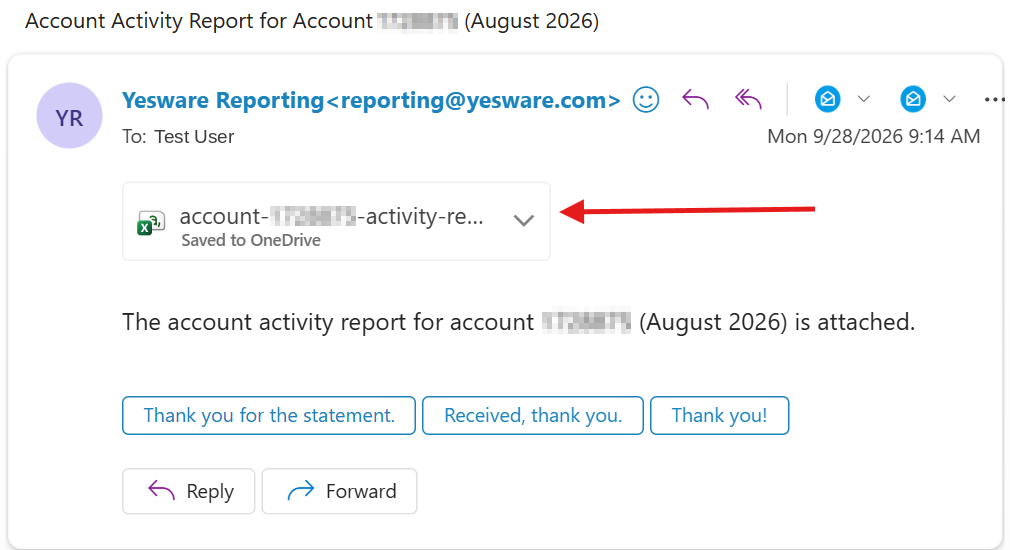Image resolution: width=1010 pixels, height=550 pixels.
Task: Choose 'Received, thank you.' suggested reply
Action: pyautogui.click(x=533, y=415)
